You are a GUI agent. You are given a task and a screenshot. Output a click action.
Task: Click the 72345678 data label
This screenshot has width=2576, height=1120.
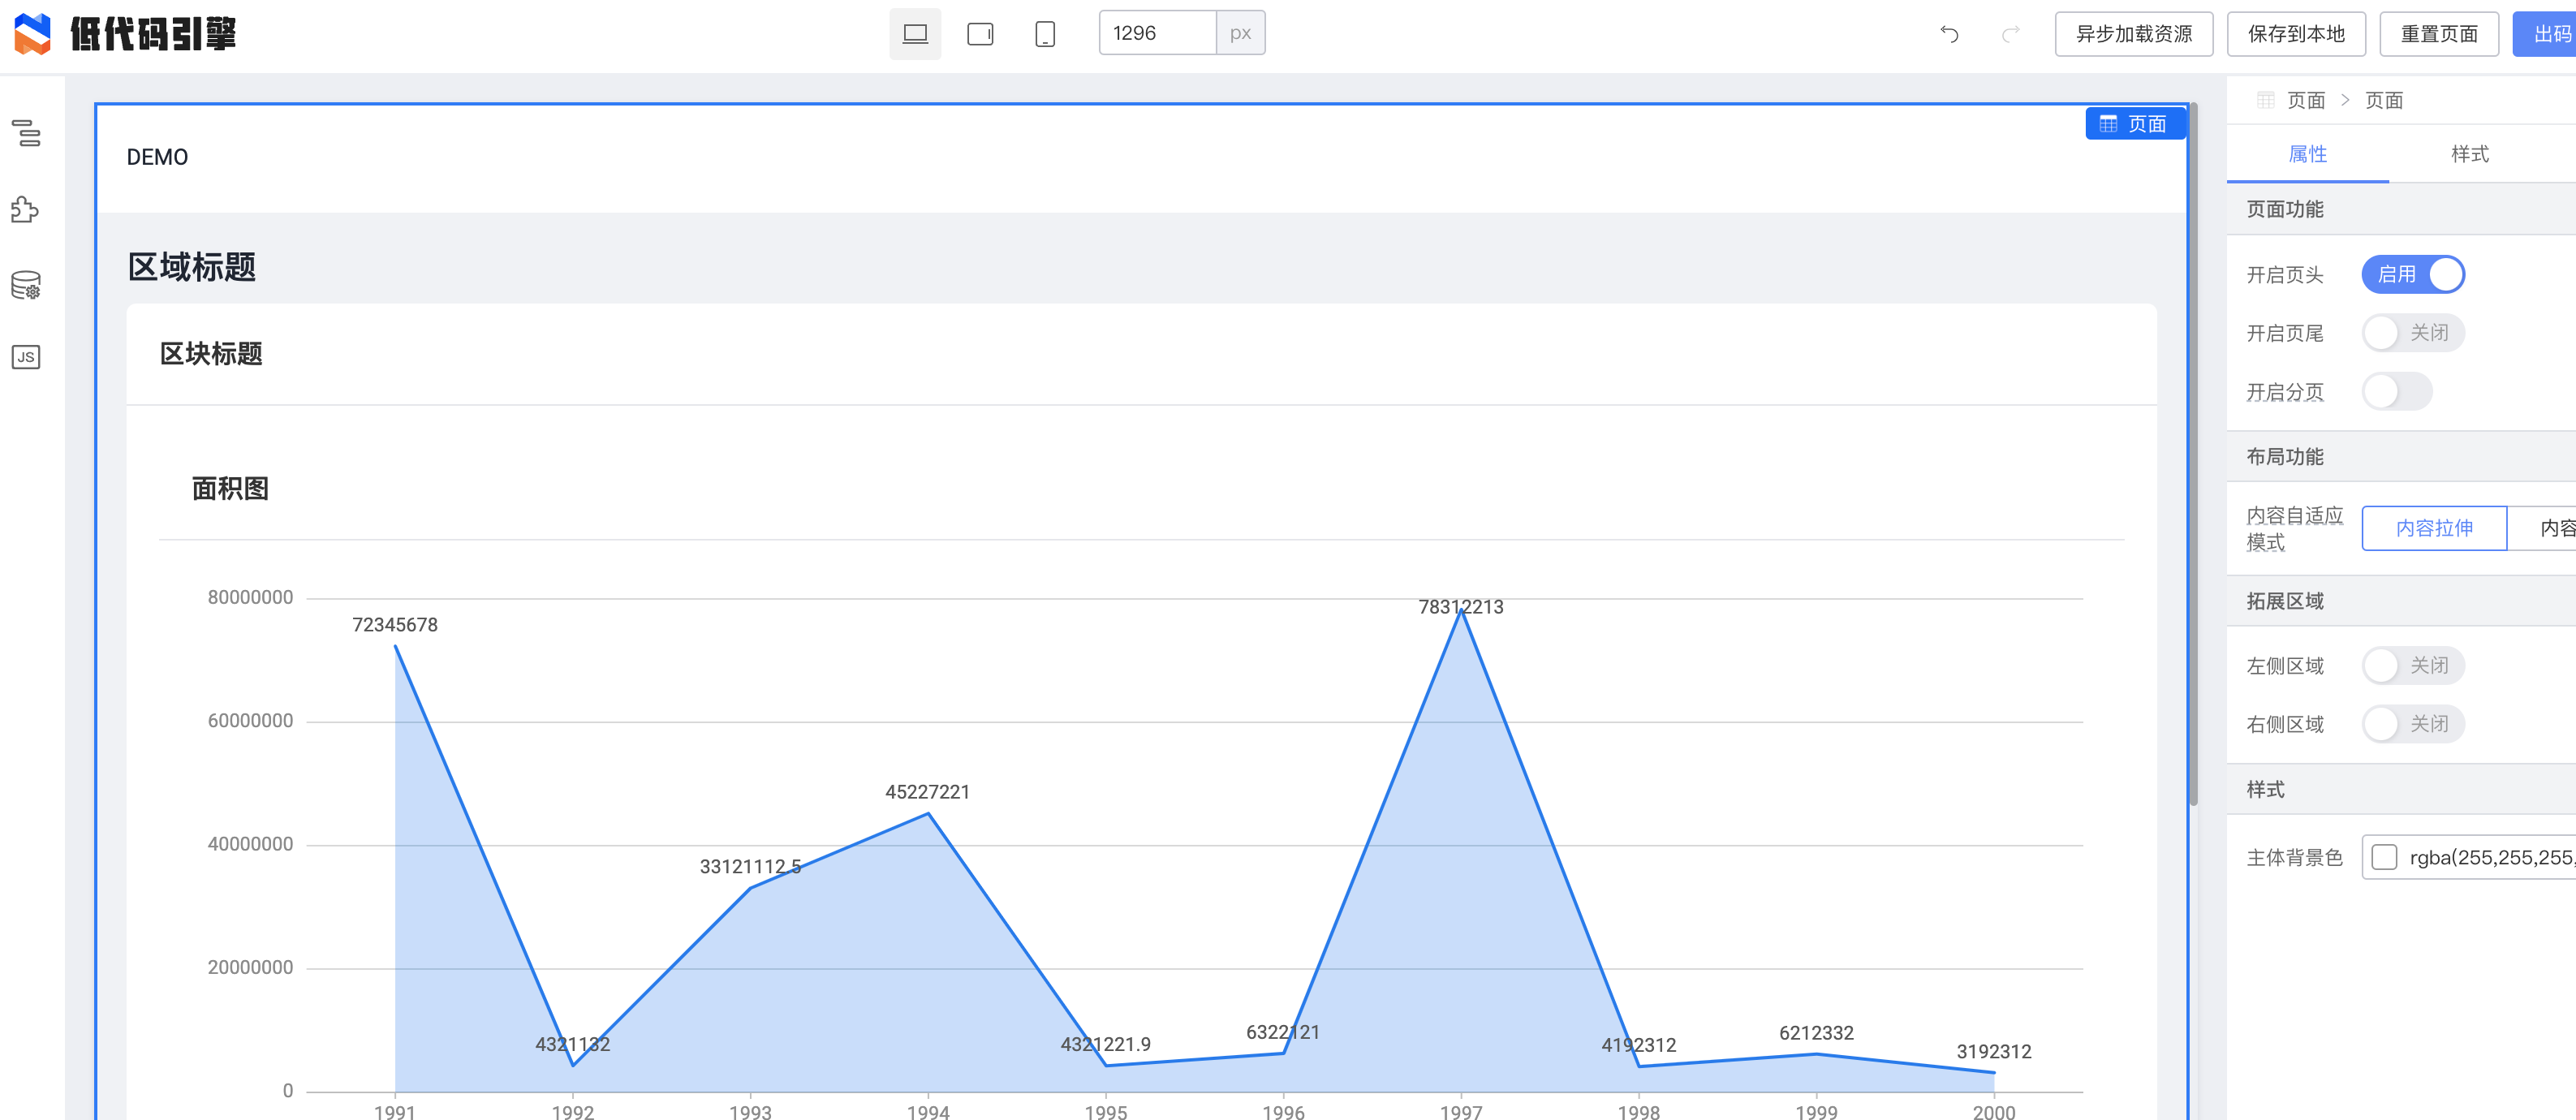[394, 625]
